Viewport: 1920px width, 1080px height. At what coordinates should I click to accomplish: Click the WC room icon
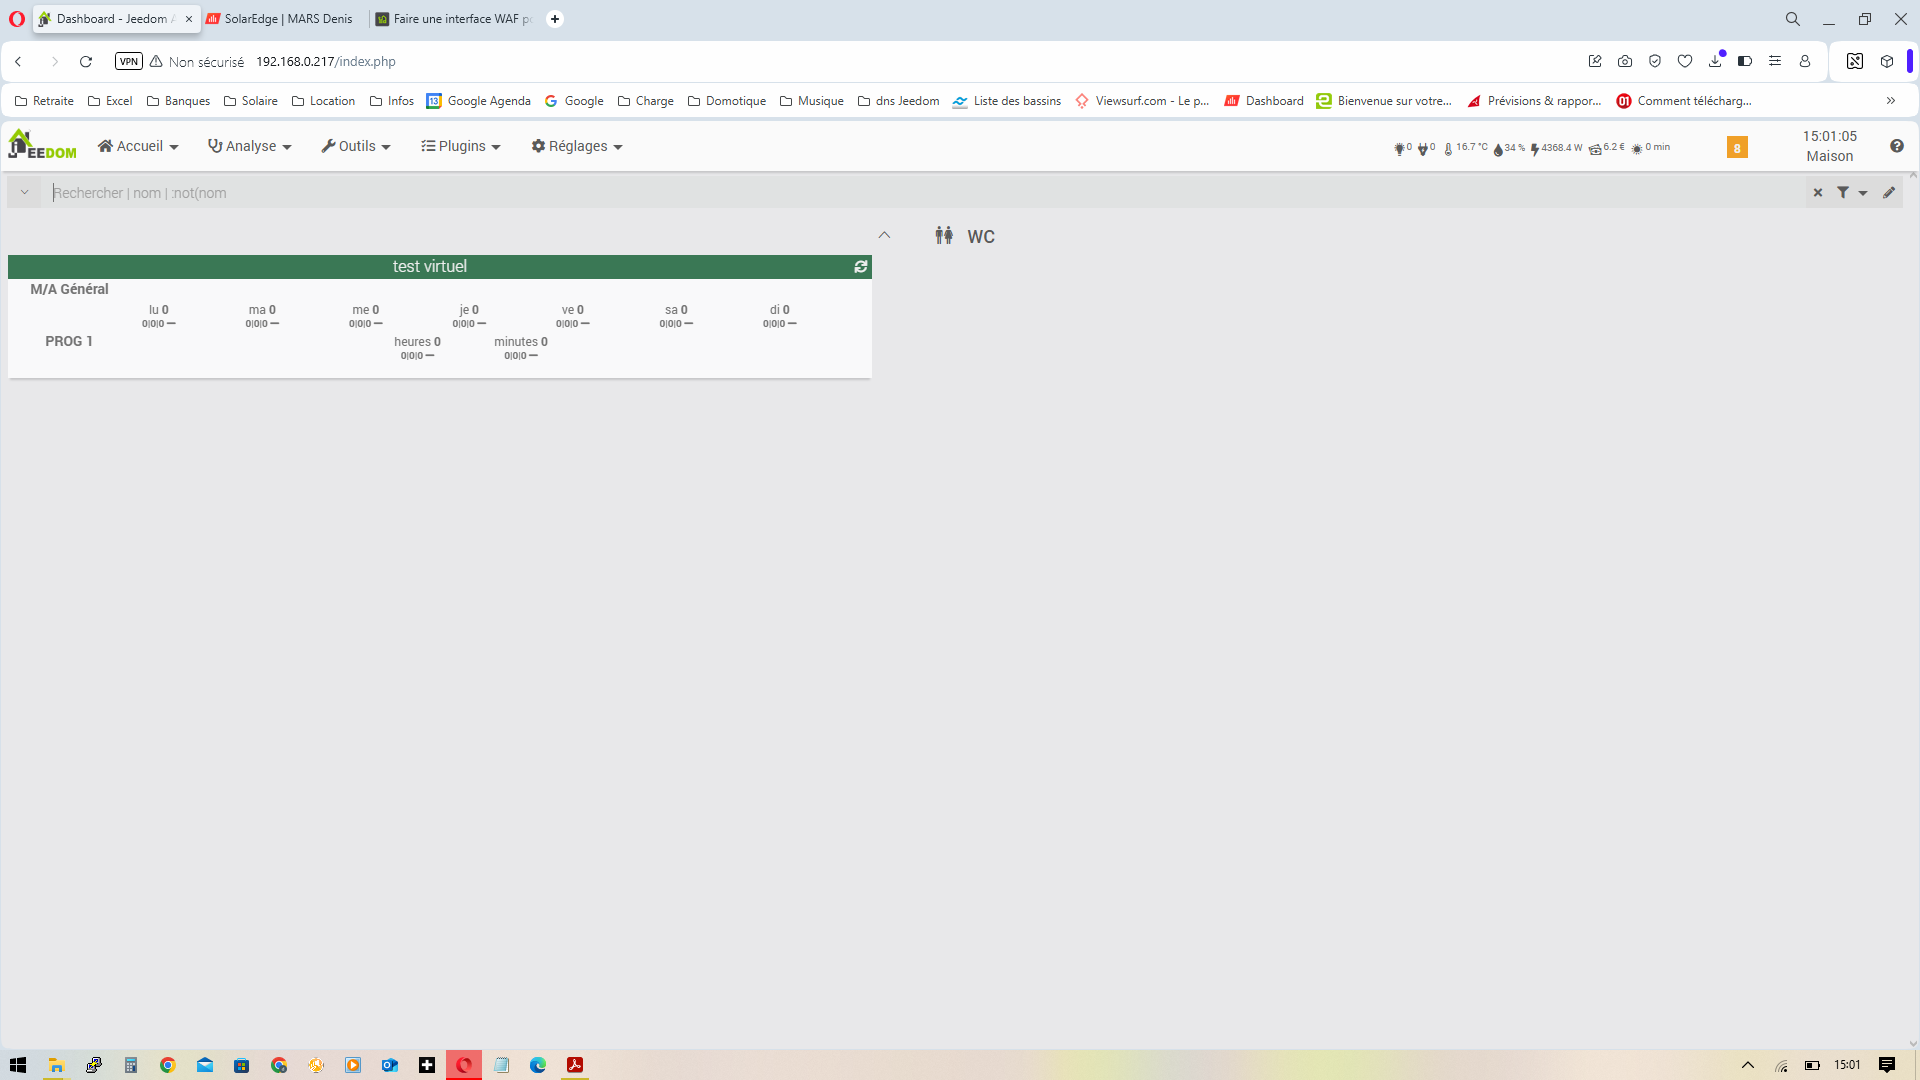pyautogui.click(x=944, y=236)
